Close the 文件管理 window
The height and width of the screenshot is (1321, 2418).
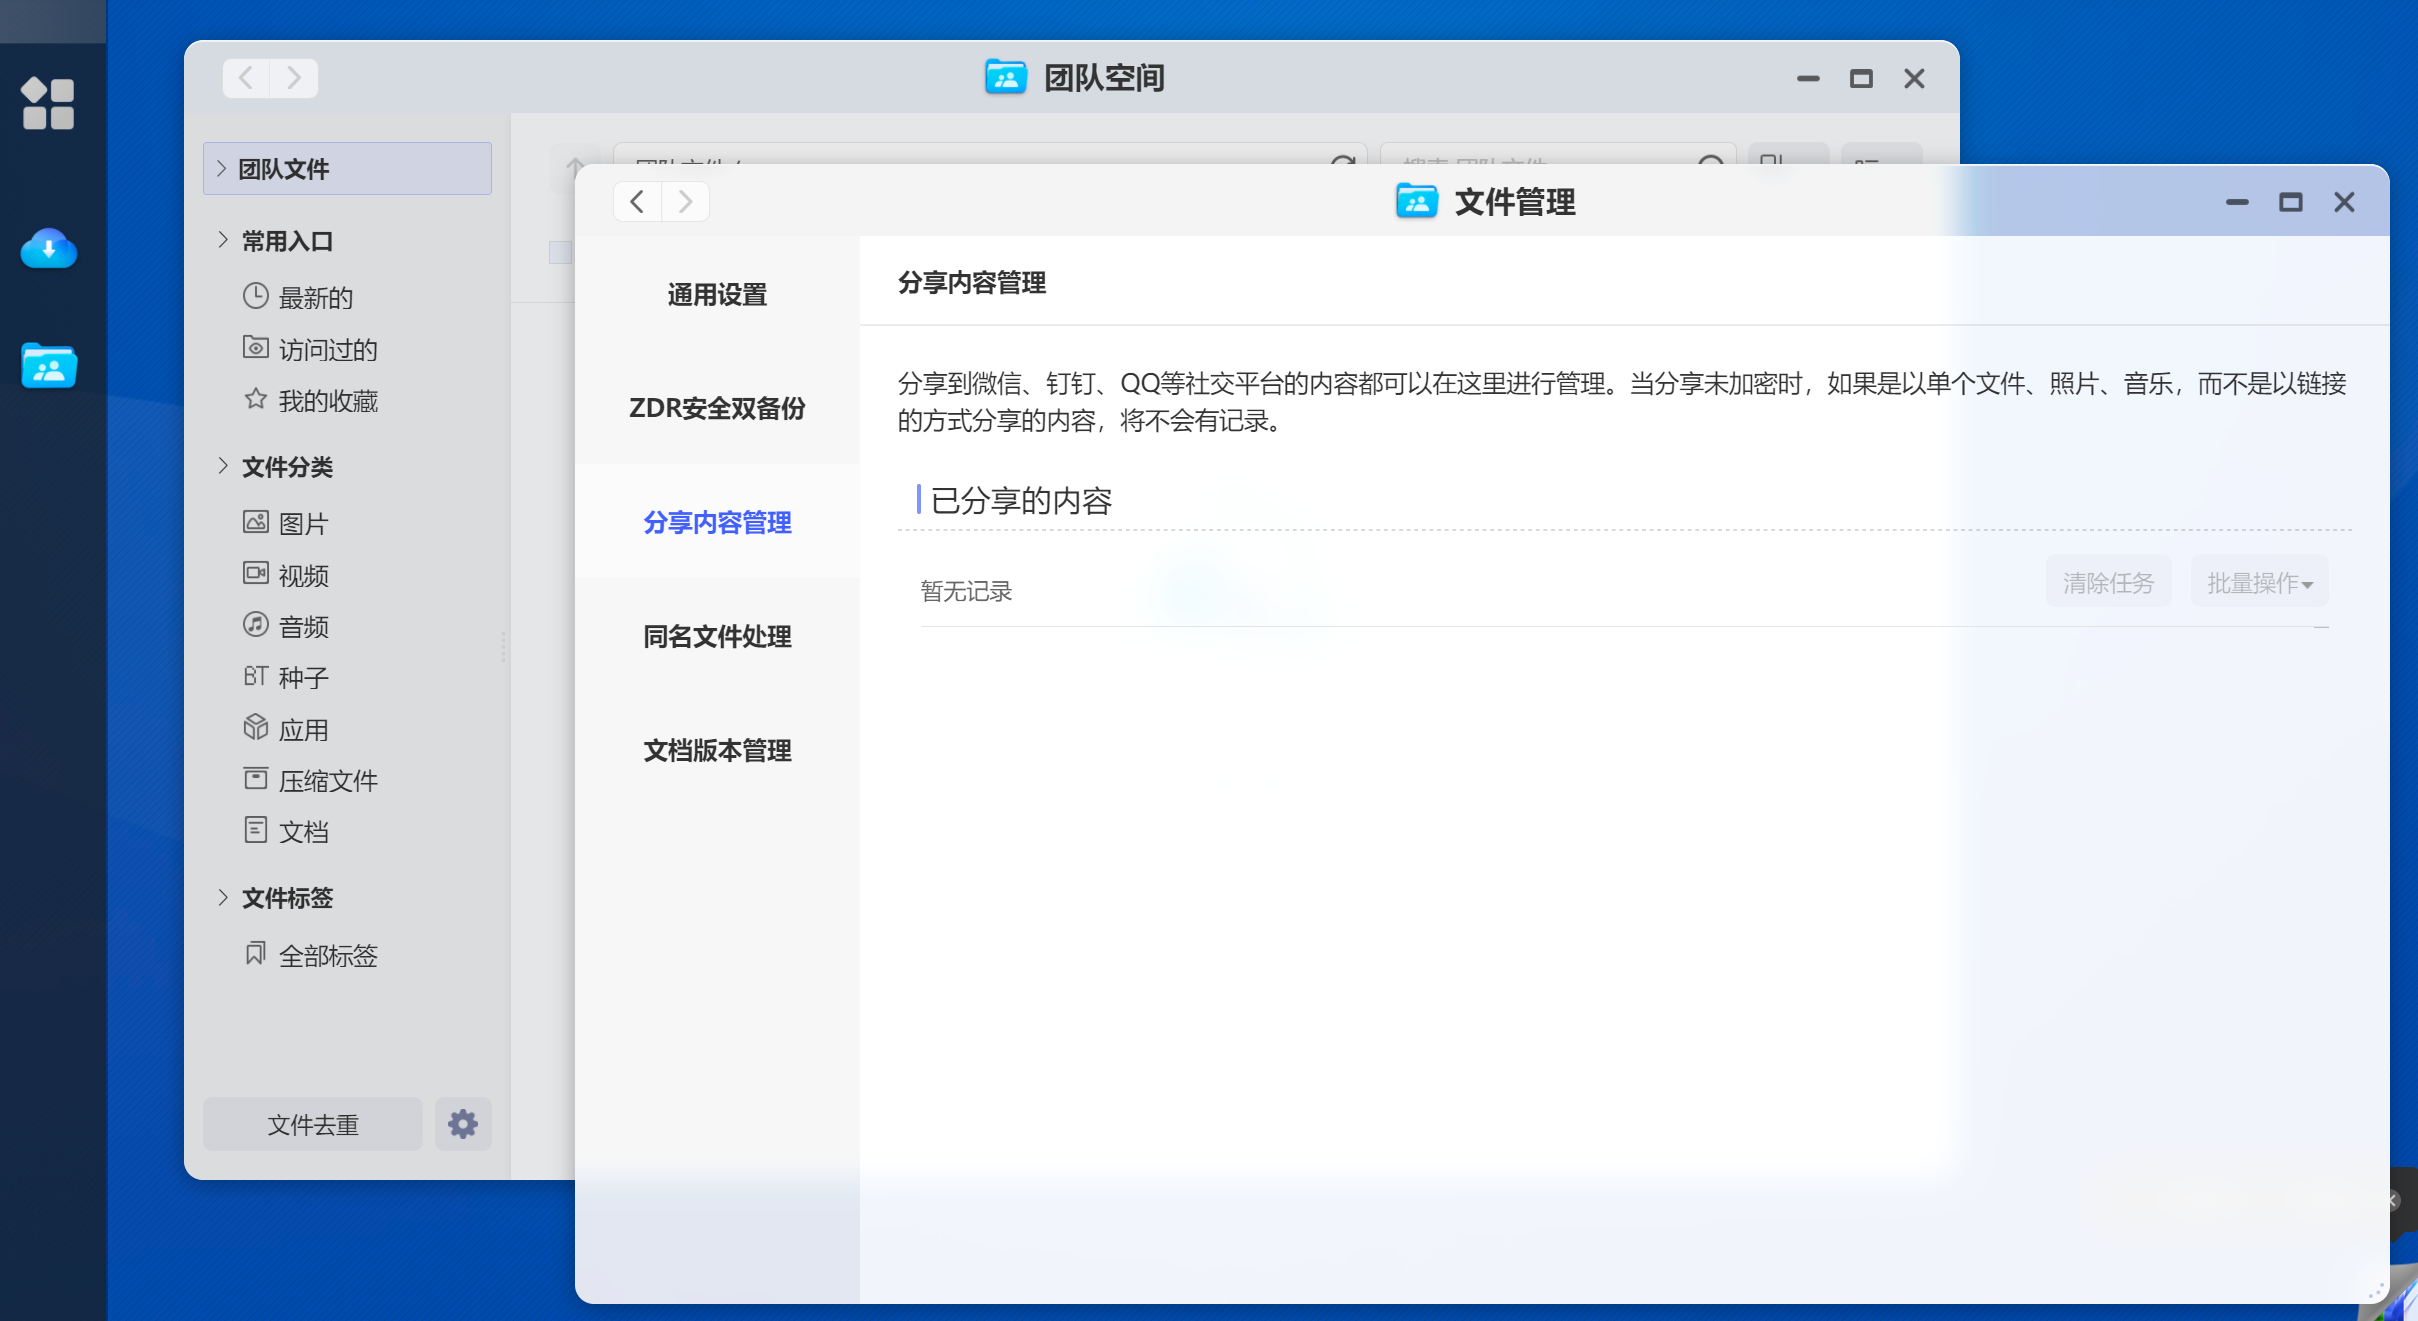tap(2344, 203)
